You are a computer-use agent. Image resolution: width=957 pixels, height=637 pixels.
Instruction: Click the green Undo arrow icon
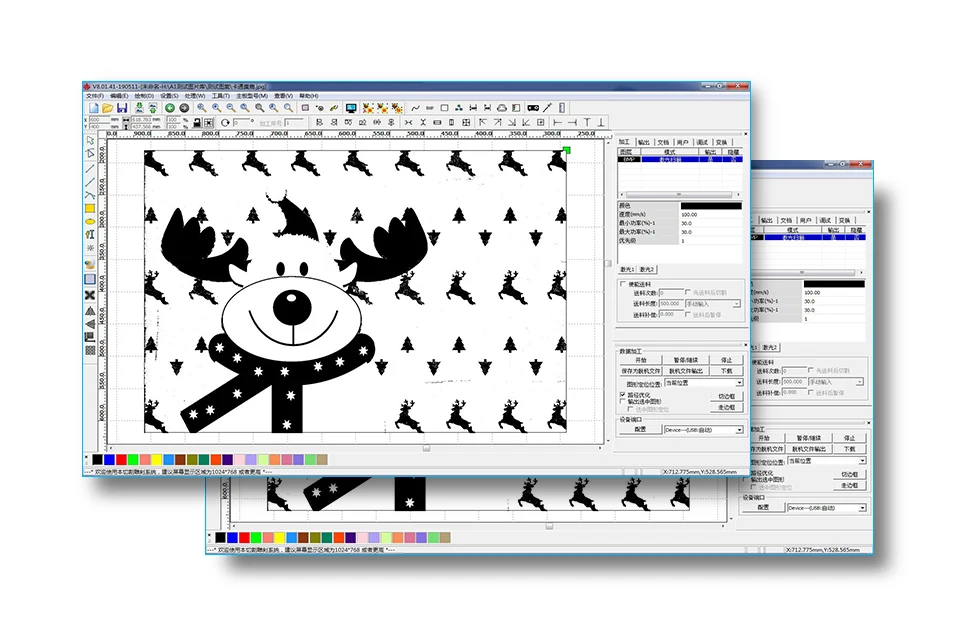170,108
